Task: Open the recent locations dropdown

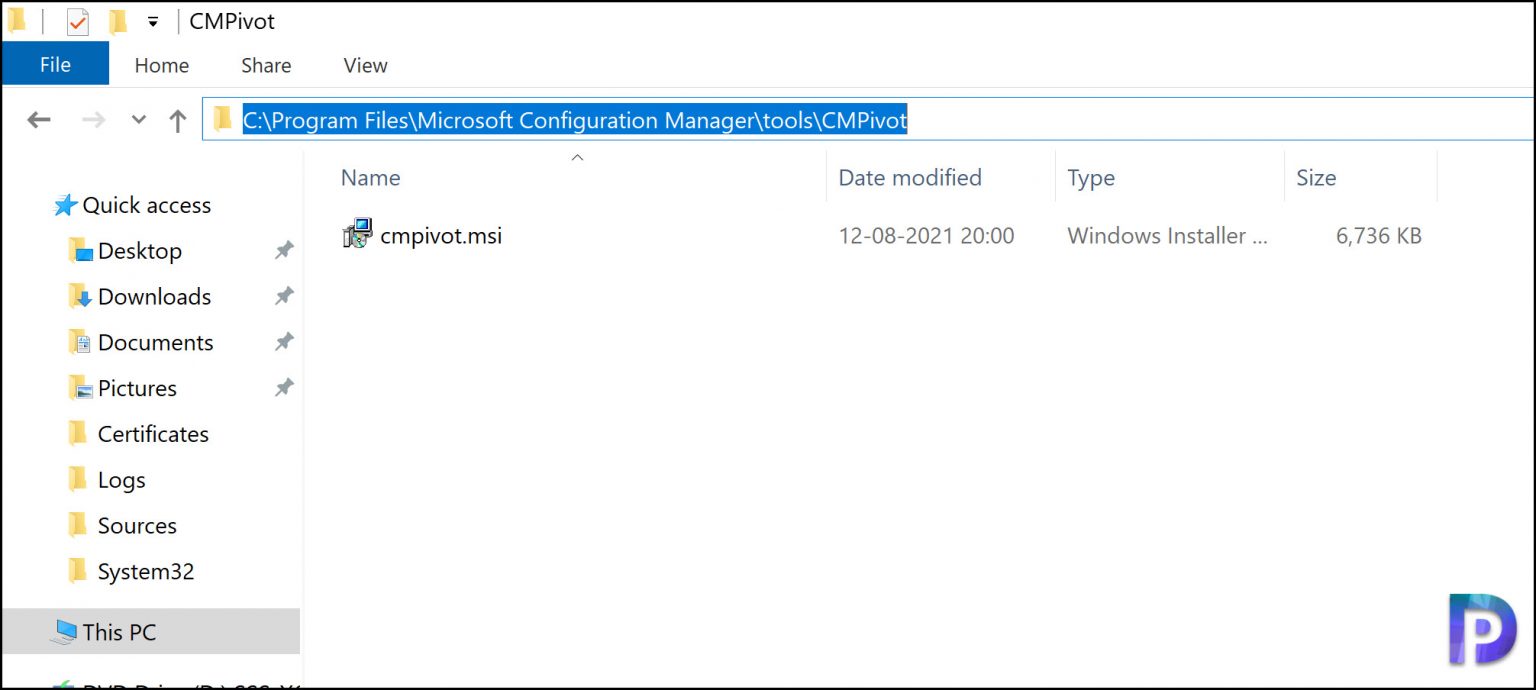Action: (139, 121)
